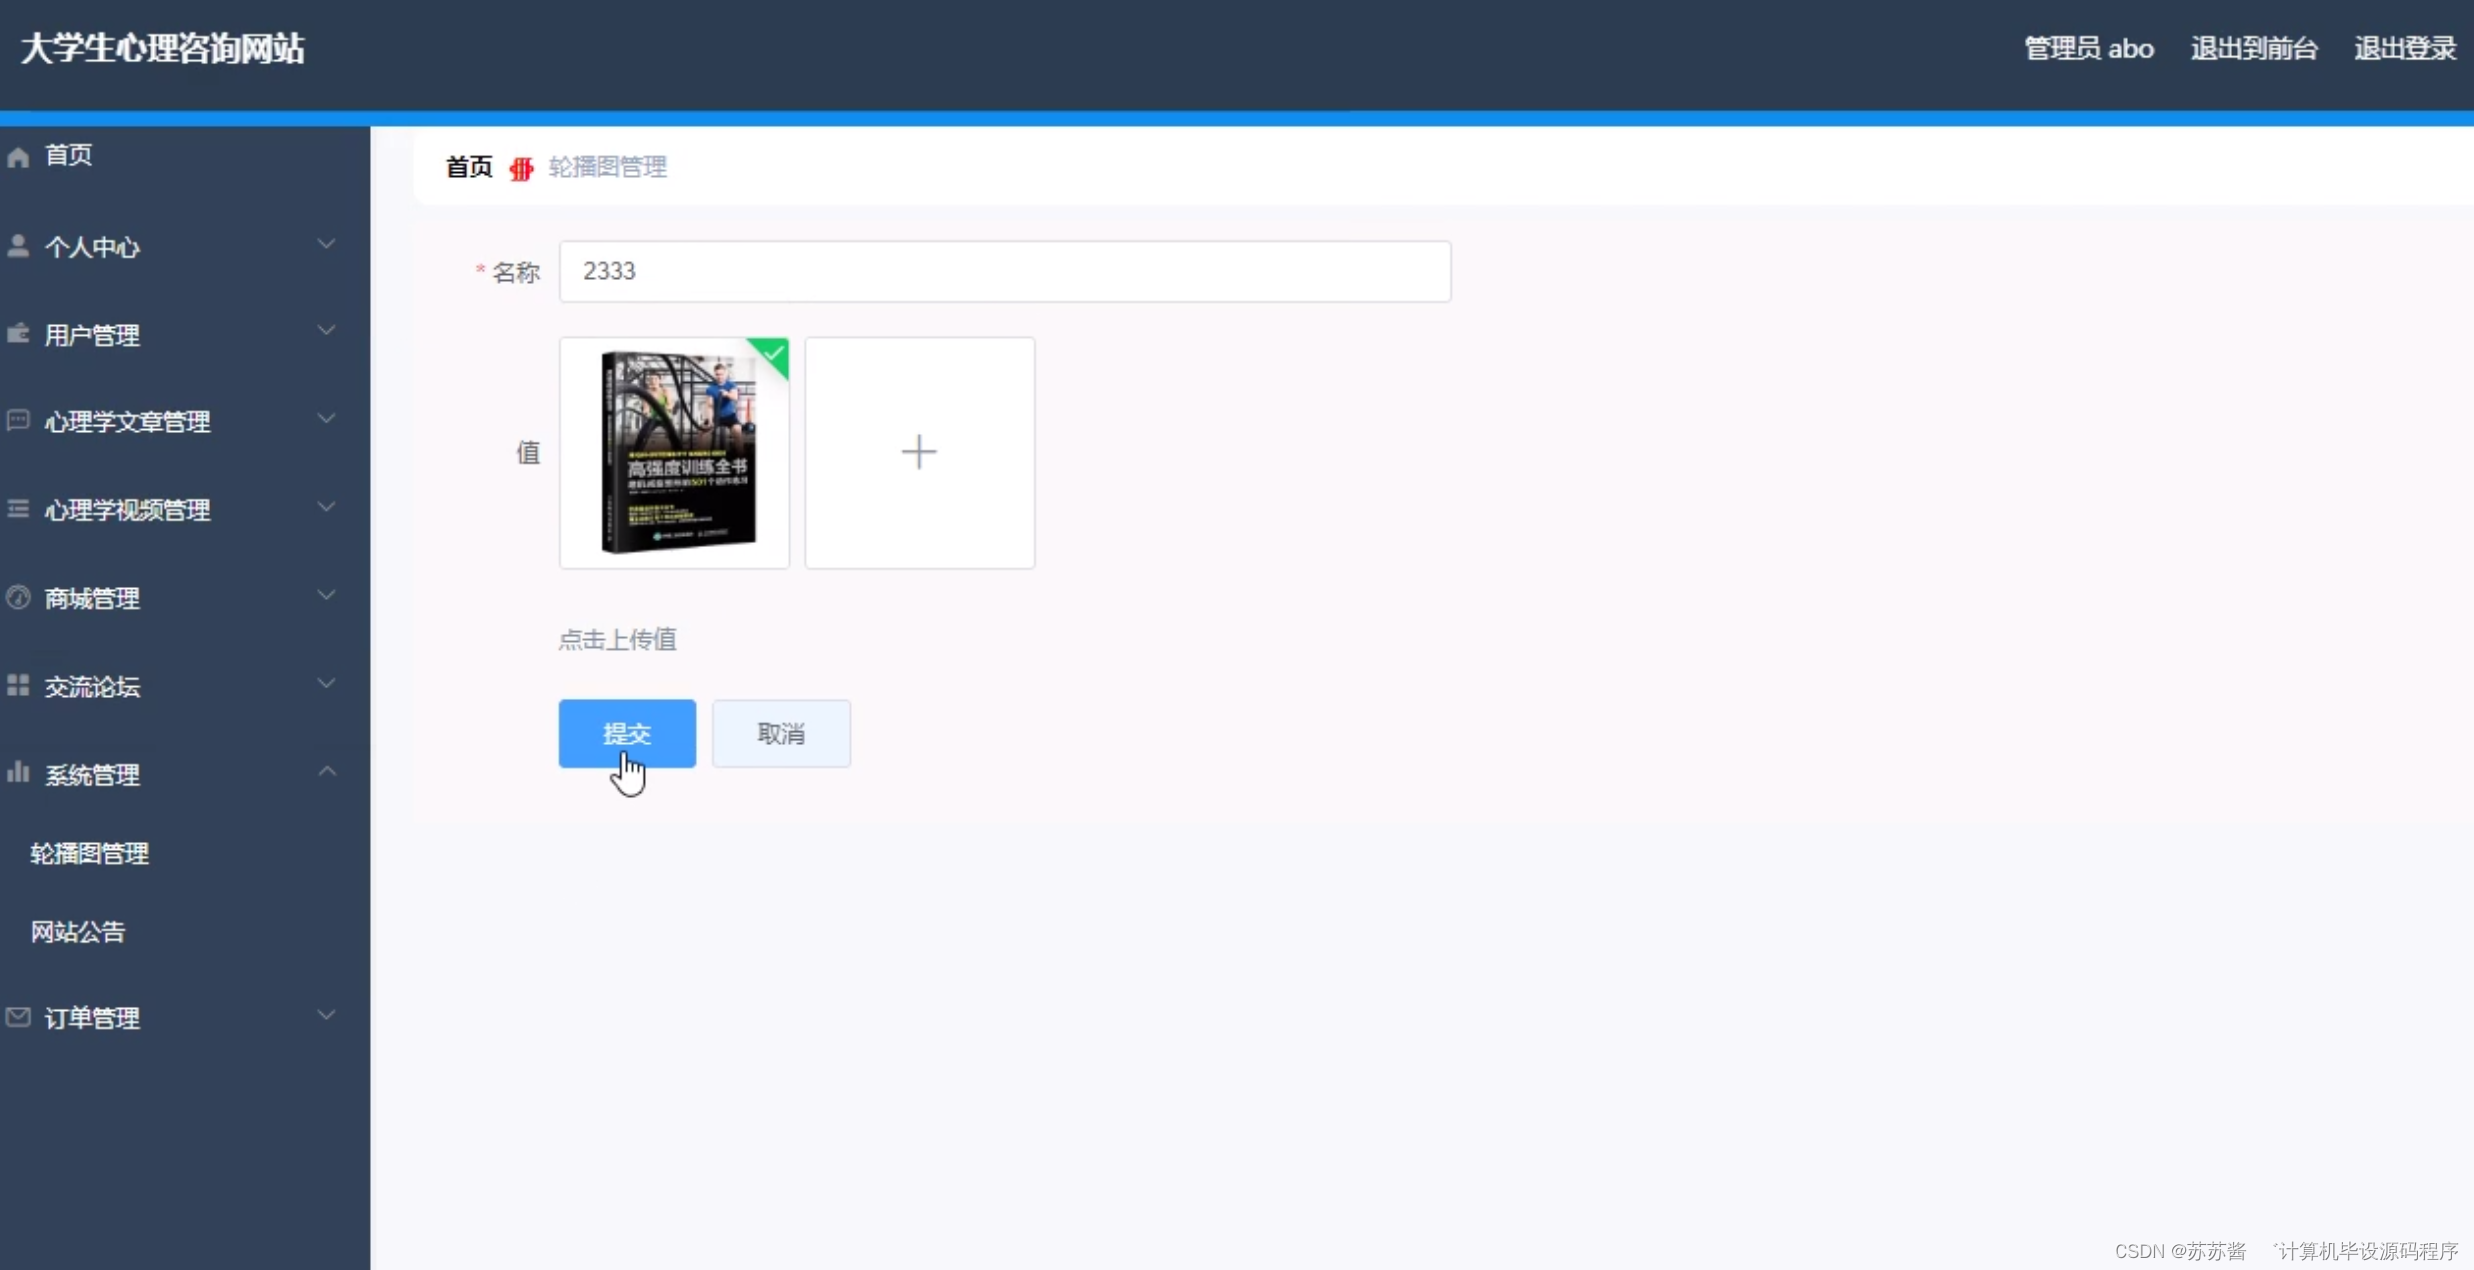Viewport: 2474px width, 1270px height.
Task: Click the plus tile to upload image
Action: point(918,452)
